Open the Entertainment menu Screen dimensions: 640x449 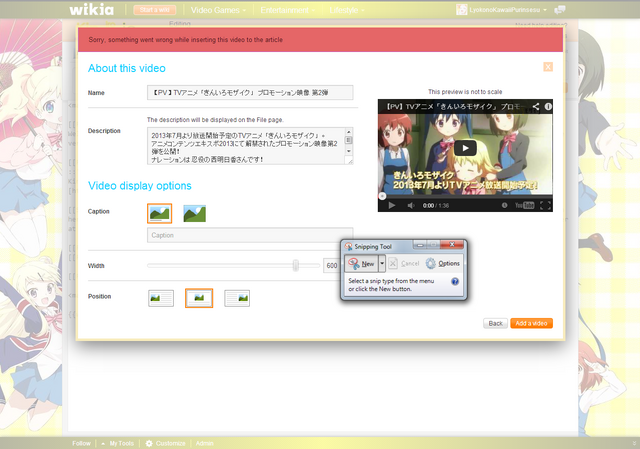coord(287,10)
